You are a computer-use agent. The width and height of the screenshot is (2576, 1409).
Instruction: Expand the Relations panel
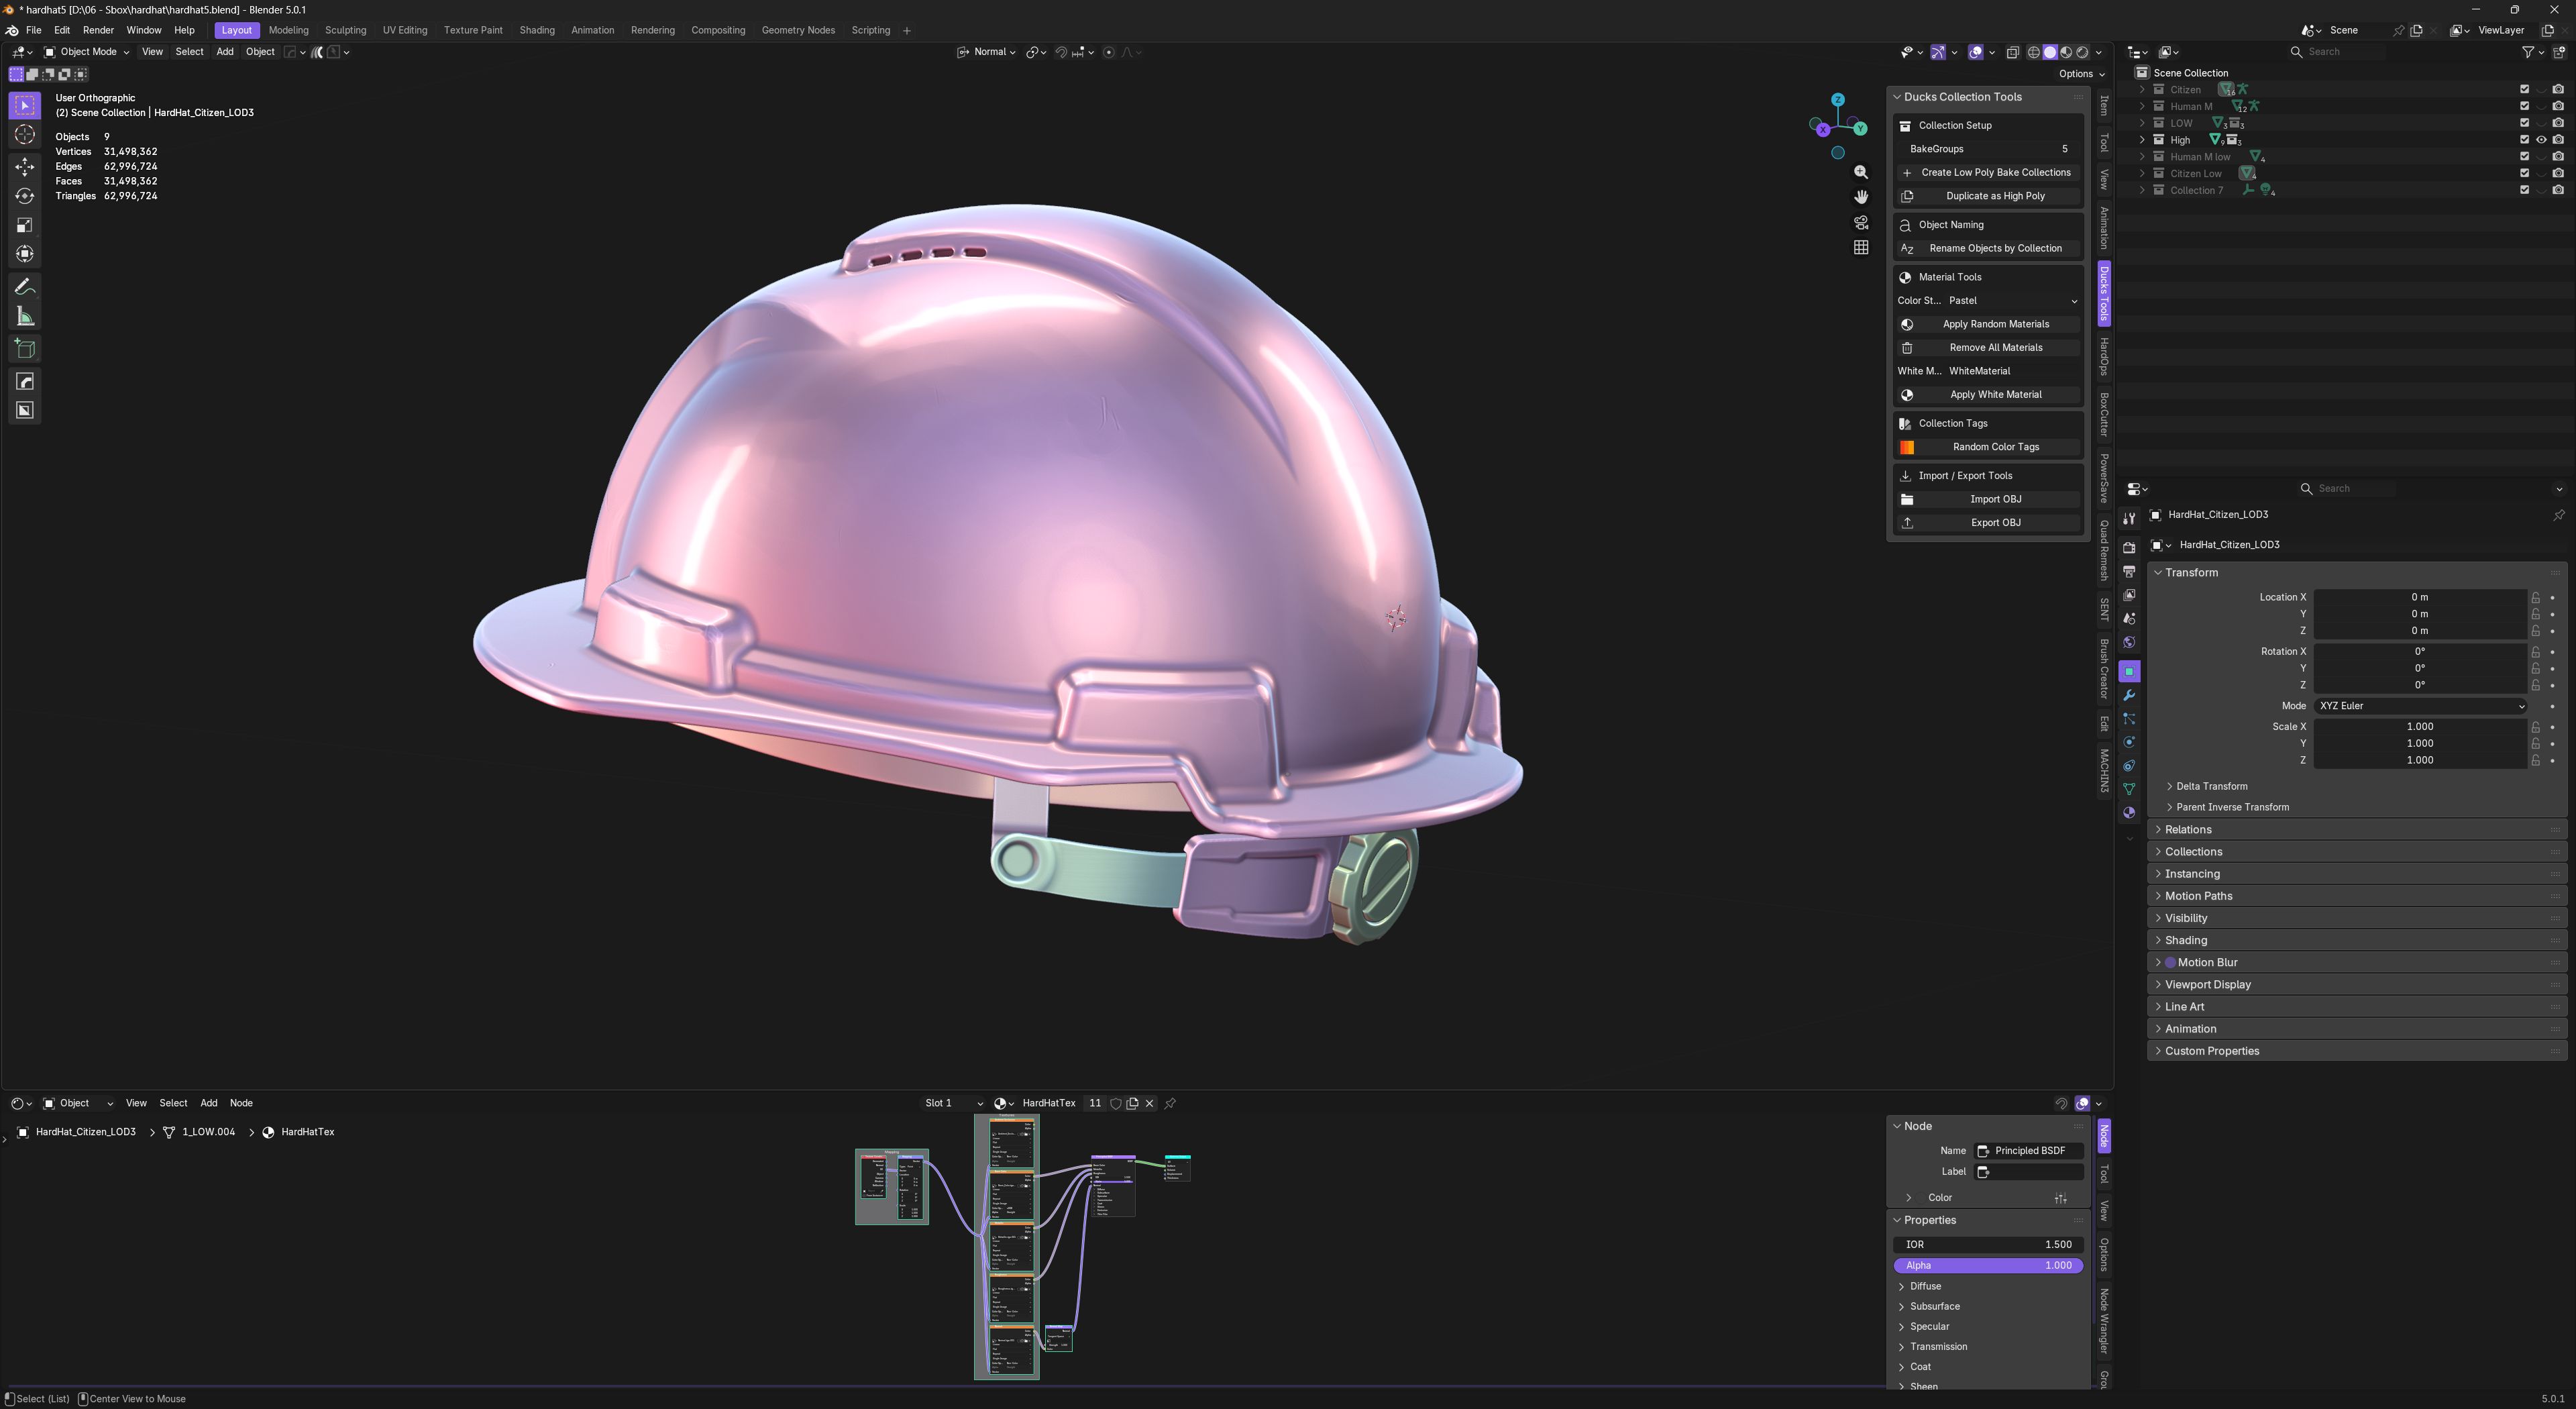point(2188,829)
